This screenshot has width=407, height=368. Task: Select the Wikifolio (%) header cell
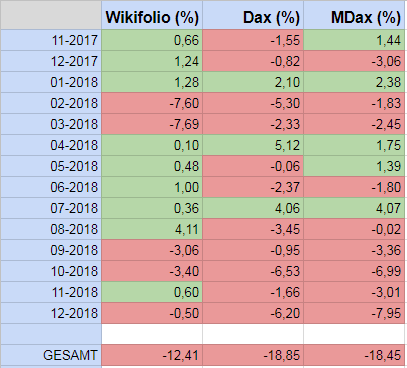coord(152,15)
